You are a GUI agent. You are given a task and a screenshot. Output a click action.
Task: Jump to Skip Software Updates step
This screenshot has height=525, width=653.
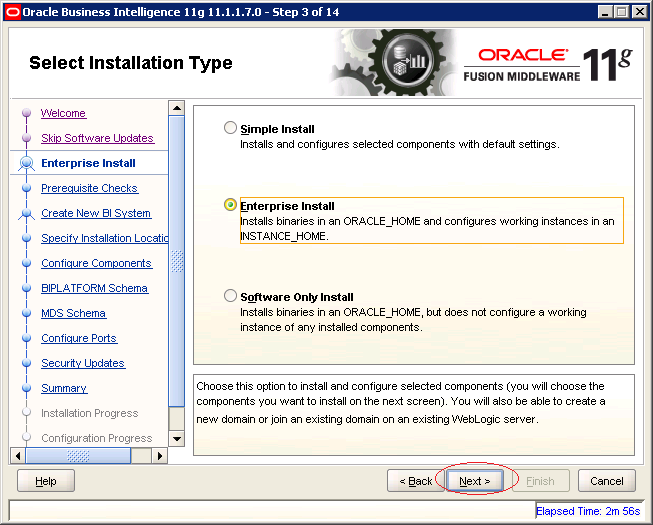point(97,138)
